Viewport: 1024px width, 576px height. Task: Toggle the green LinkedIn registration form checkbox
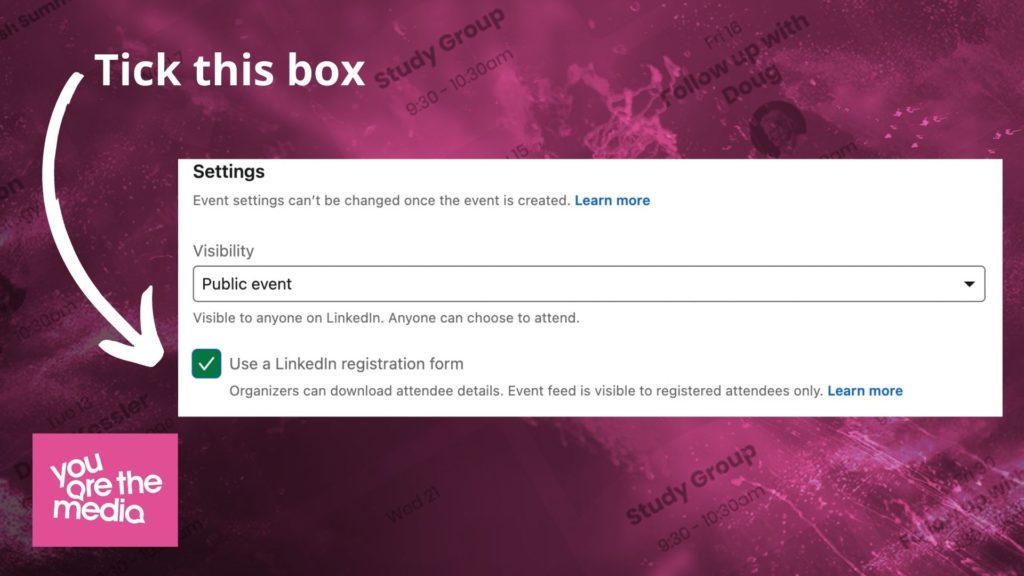[x=206, y=364]
